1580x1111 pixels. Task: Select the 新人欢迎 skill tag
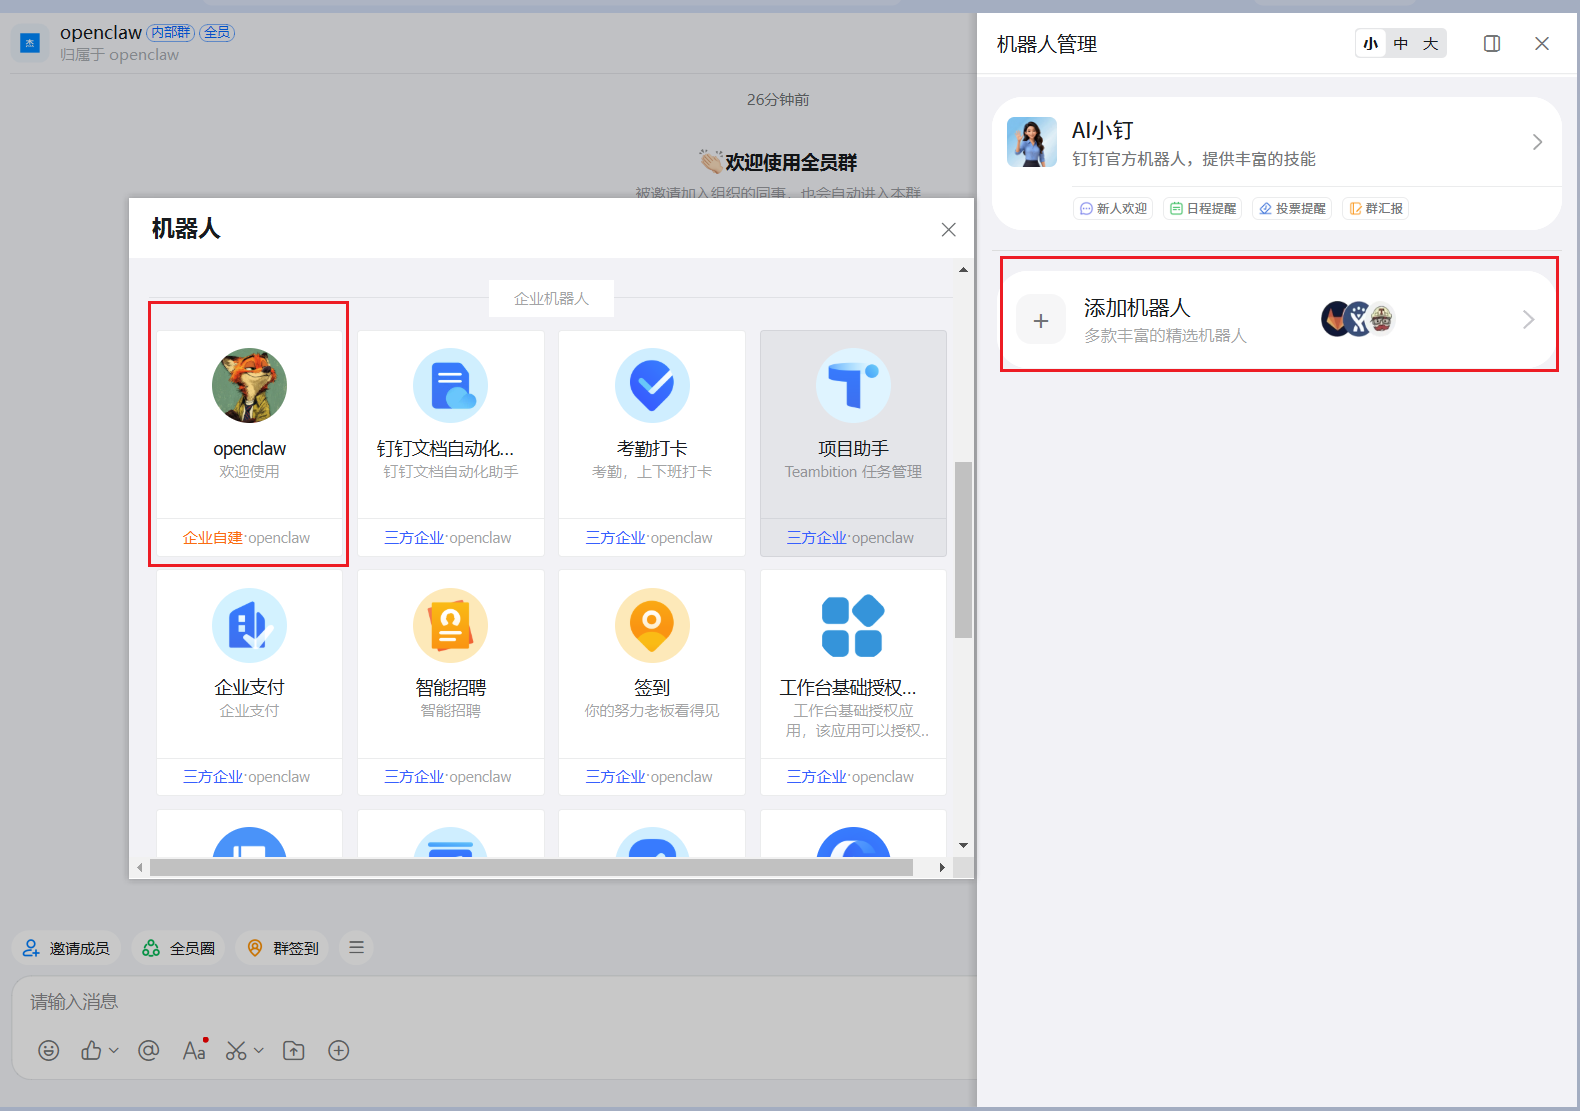tap(1113, 208)
